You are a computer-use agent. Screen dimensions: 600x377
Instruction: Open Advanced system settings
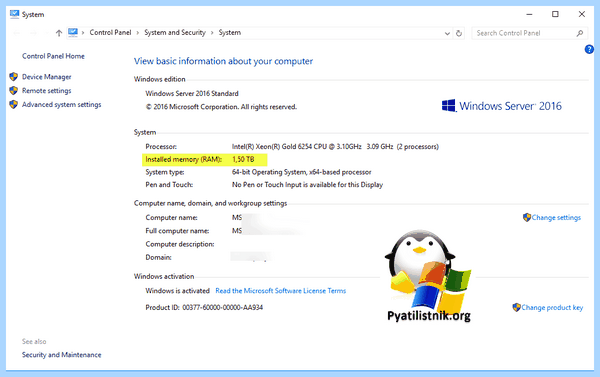tap(61, 104)
